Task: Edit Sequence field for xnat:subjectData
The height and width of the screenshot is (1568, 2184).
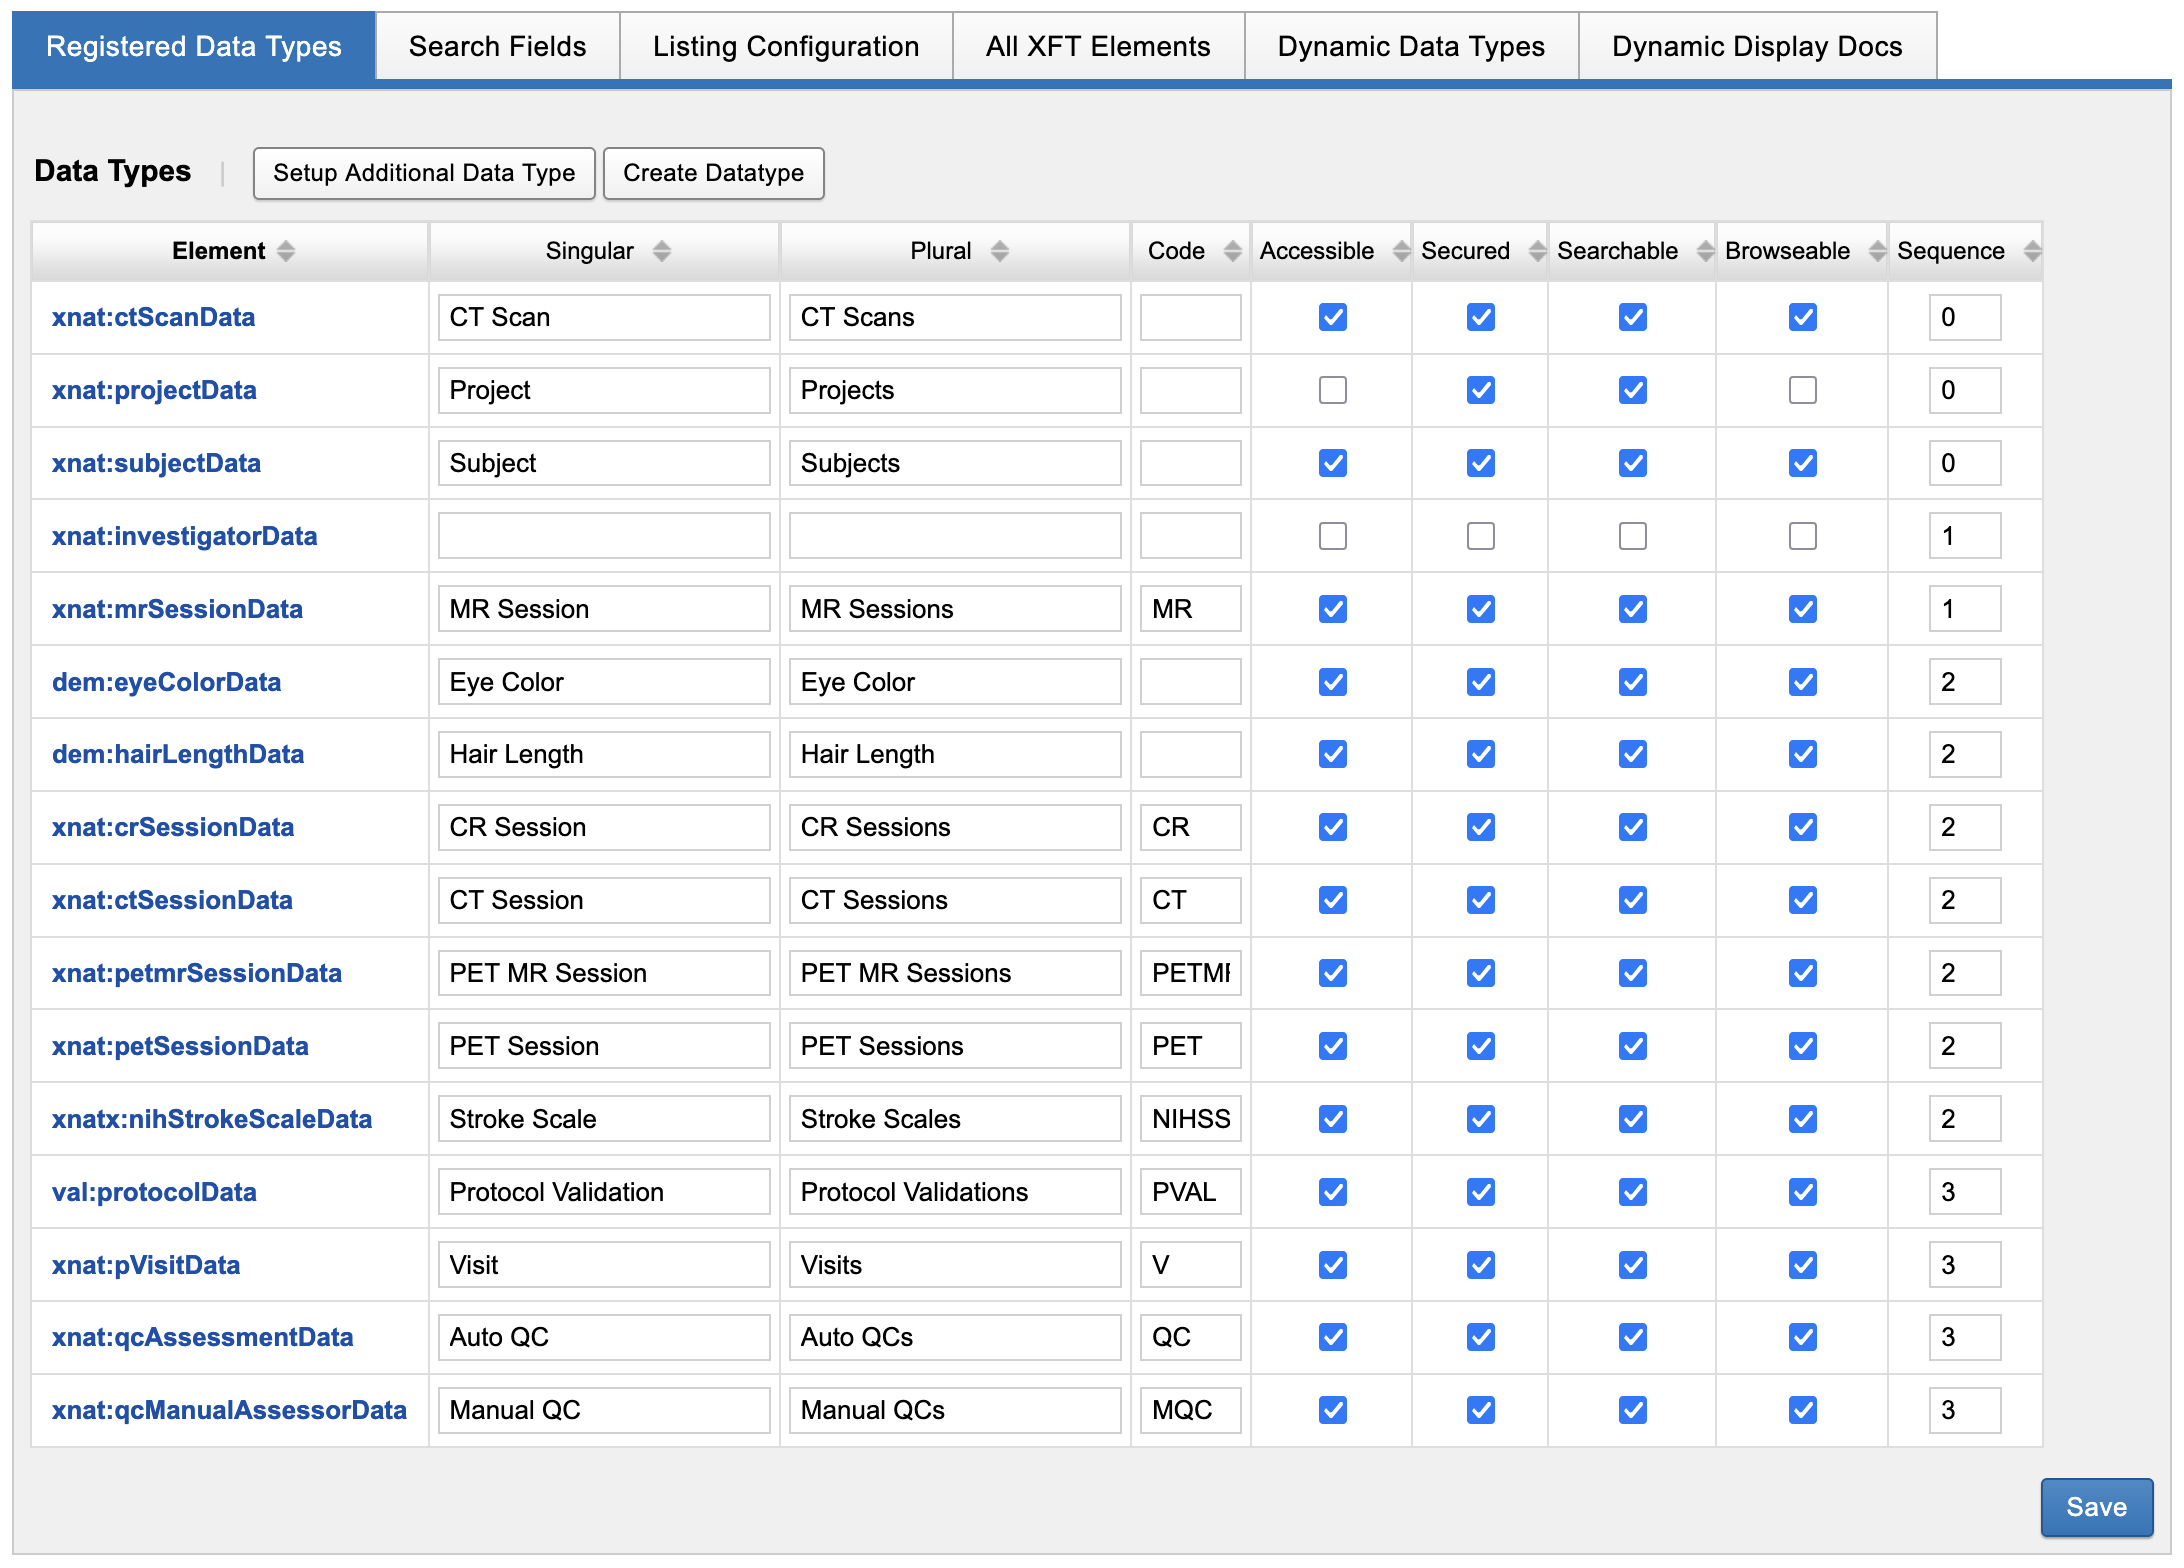Action: point(1965,463)
